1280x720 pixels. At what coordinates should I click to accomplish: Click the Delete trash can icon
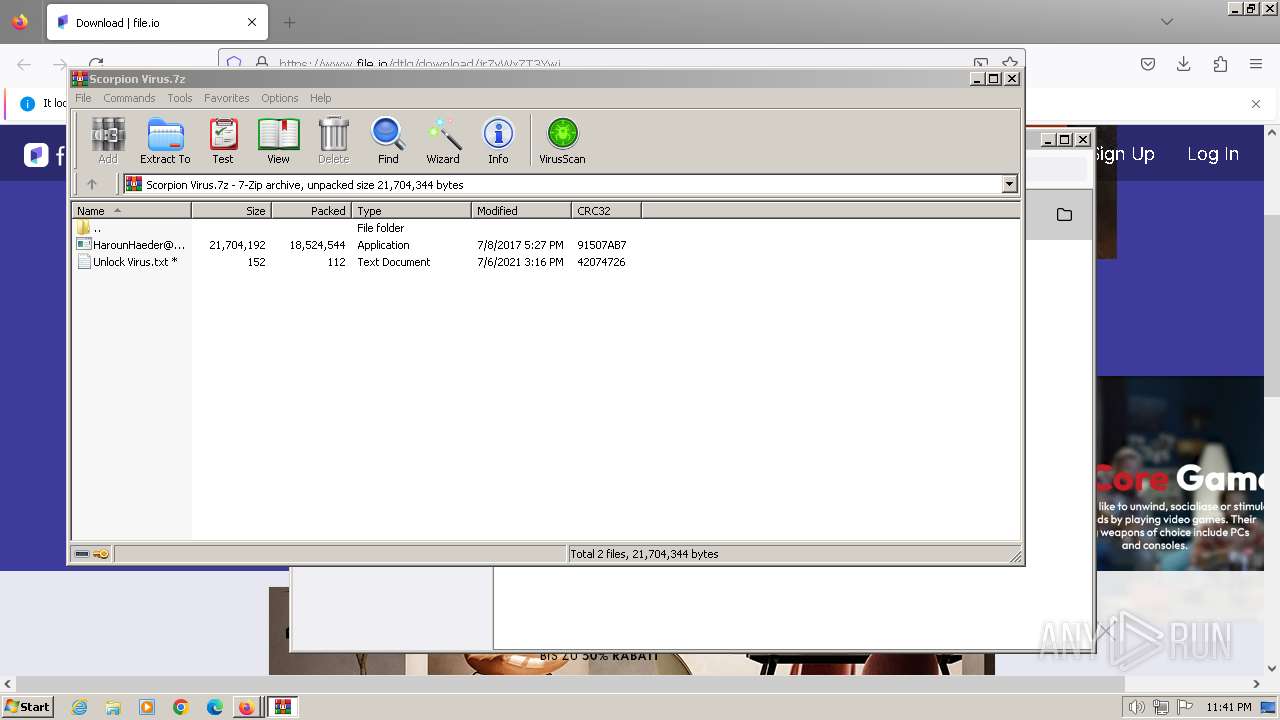[334, 140]
